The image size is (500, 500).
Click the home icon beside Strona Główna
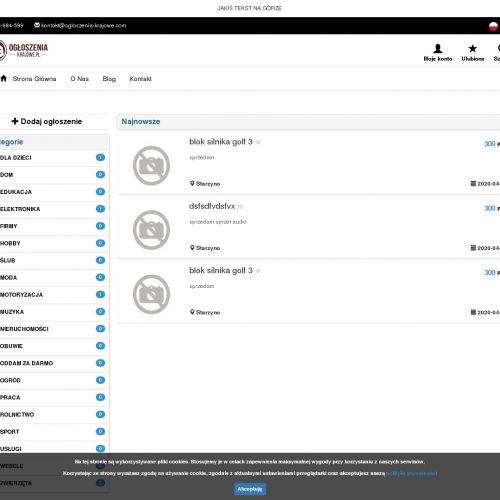click(4, 79)
